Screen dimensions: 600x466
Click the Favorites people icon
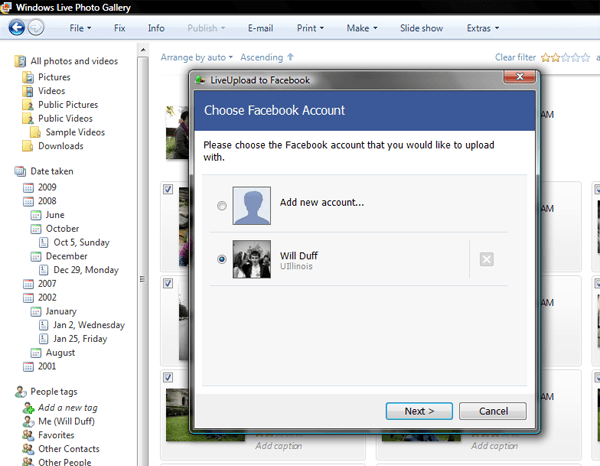pos(28,435)
